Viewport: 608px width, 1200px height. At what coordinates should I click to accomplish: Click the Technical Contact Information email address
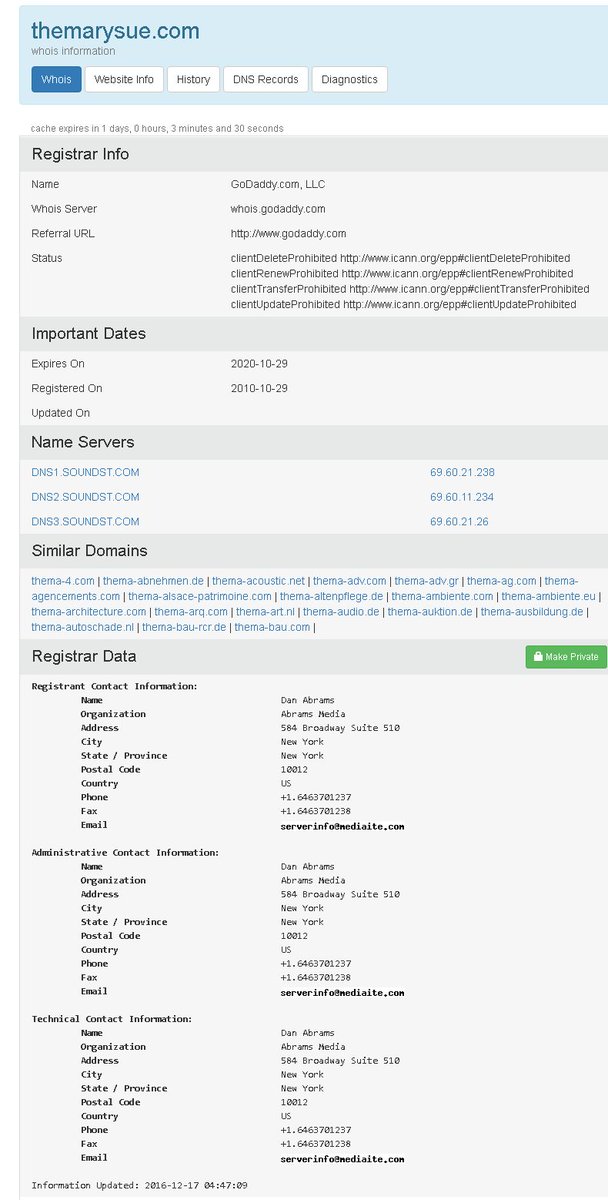tap(342, 1158)
